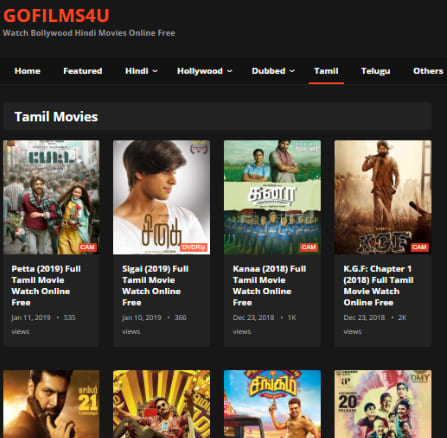Open the Petta movie poster
Viewport: 447px width, 438px height.
click(x=51, y=197)
